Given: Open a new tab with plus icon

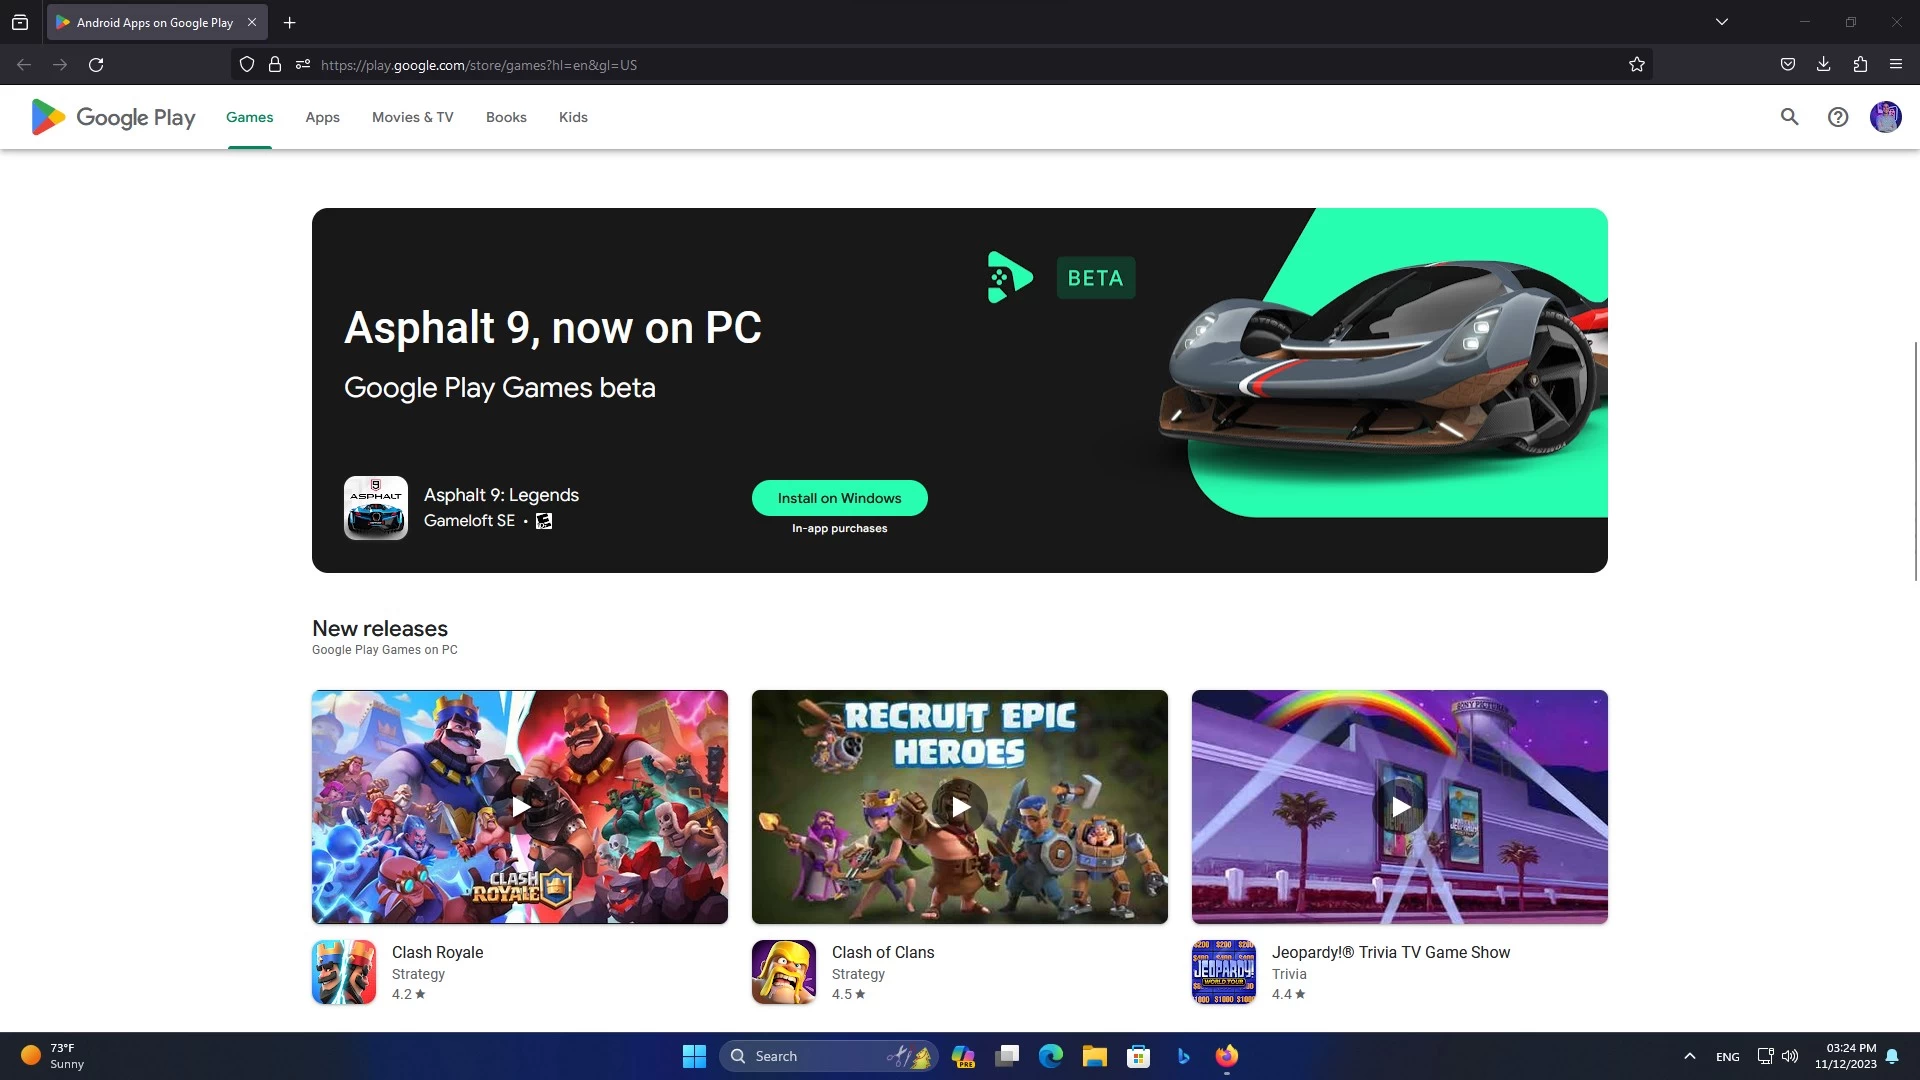Looking at the screenshot, I should 289,22.
